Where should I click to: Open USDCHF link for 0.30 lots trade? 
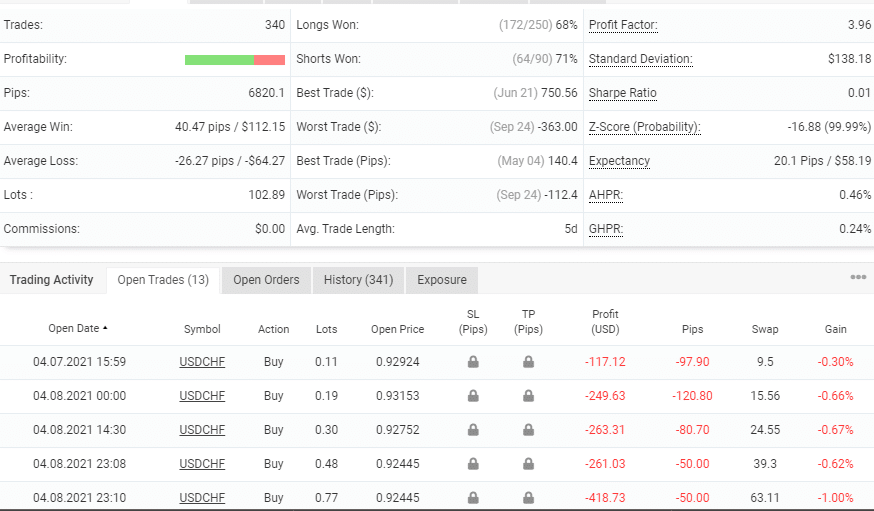202,430
